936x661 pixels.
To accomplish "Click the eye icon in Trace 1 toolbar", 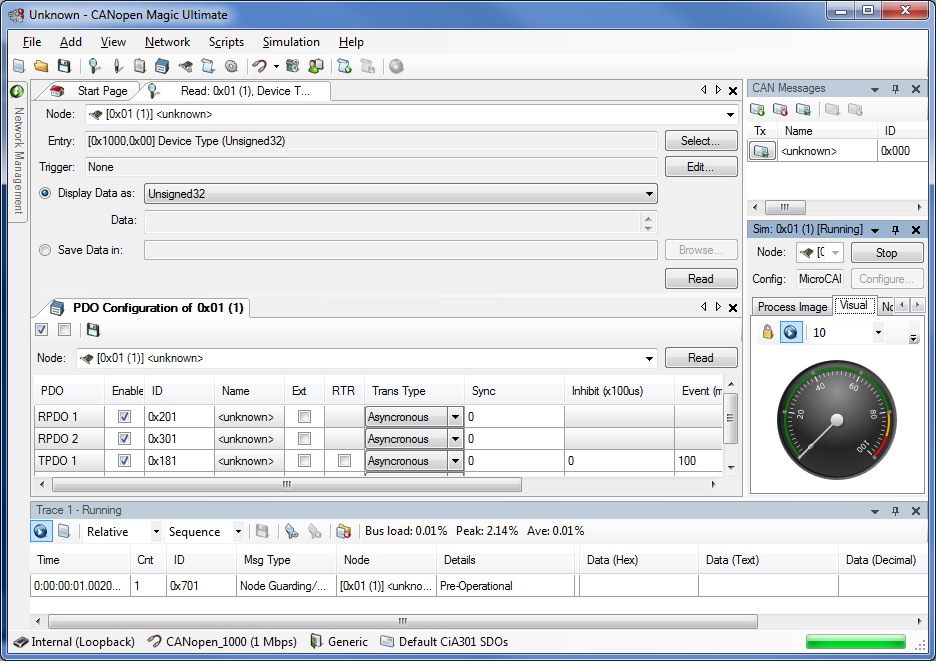I will click(40, 531).
